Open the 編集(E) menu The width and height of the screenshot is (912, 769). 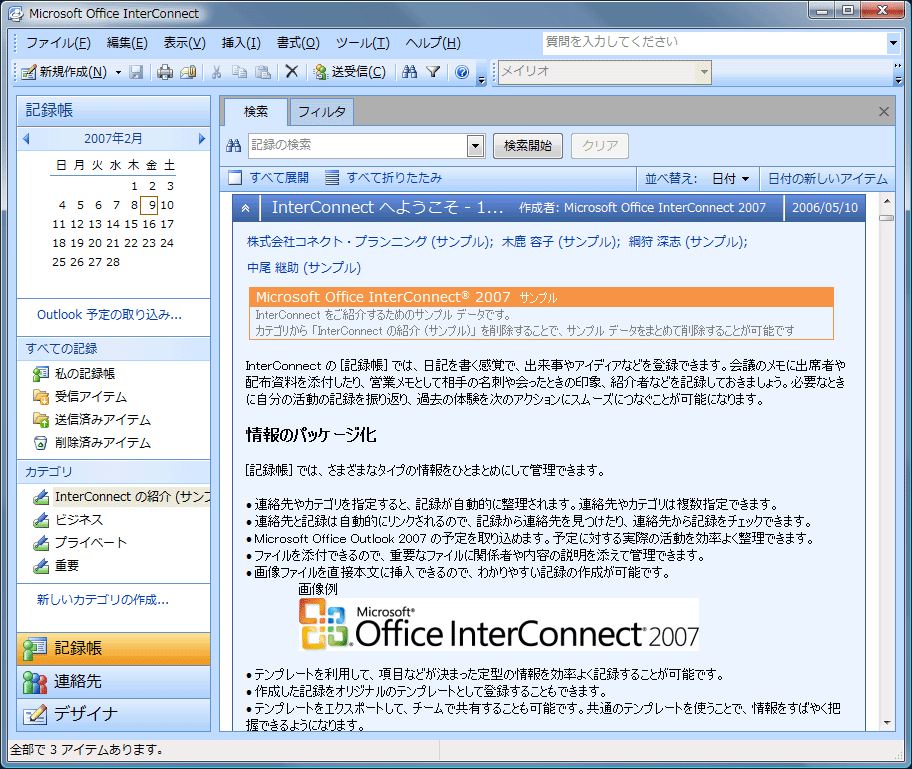127,43
